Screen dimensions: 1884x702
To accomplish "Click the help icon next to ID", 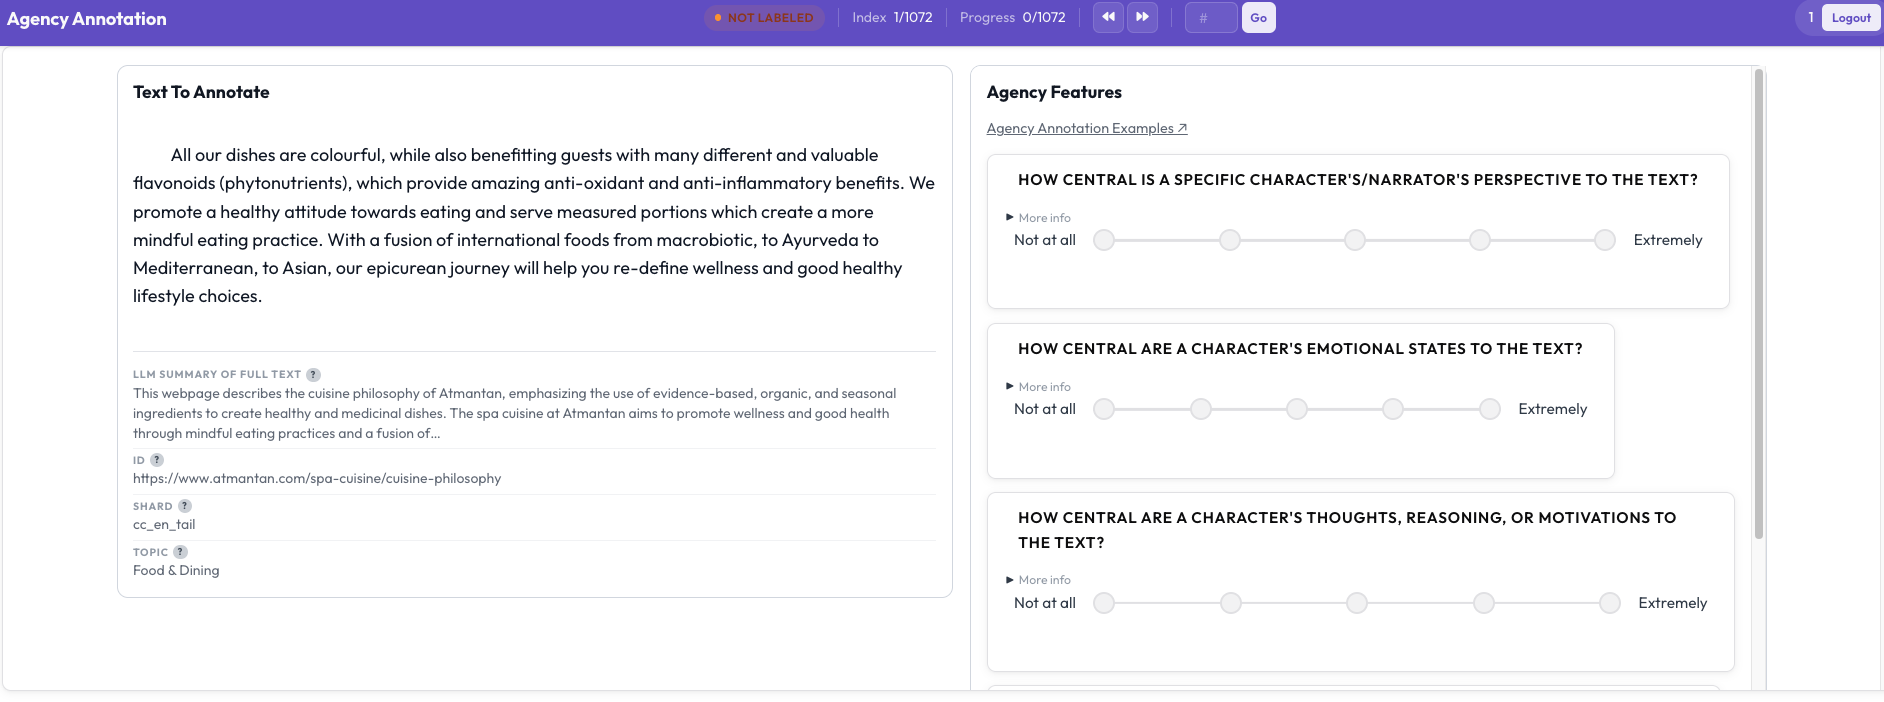I will 157,460.
